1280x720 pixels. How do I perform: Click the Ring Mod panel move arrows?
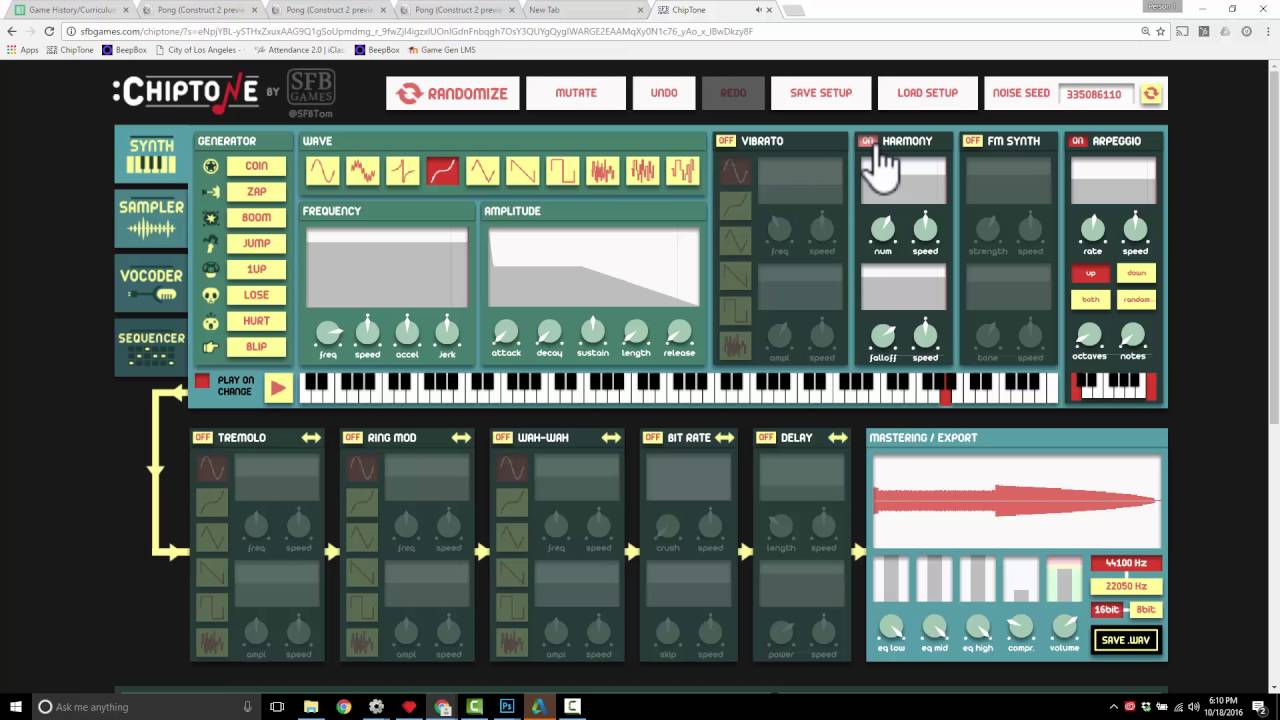tap(461, 438)
